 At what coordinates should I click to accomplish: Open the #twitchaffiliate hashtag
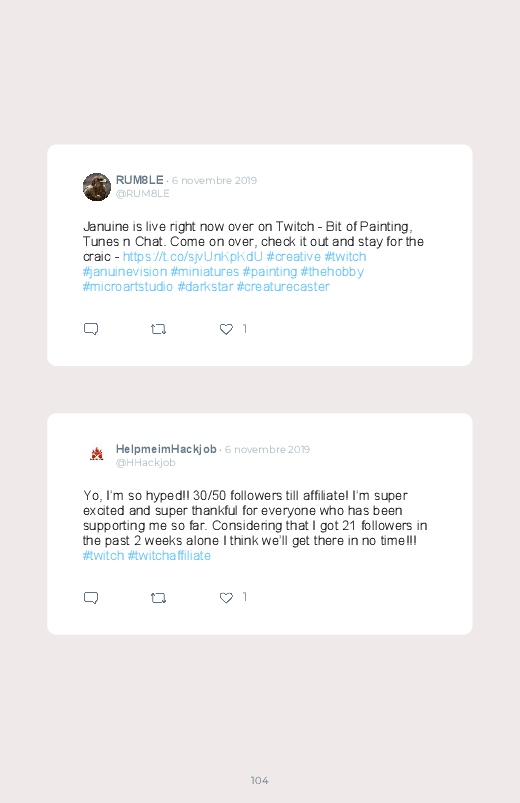169,556
